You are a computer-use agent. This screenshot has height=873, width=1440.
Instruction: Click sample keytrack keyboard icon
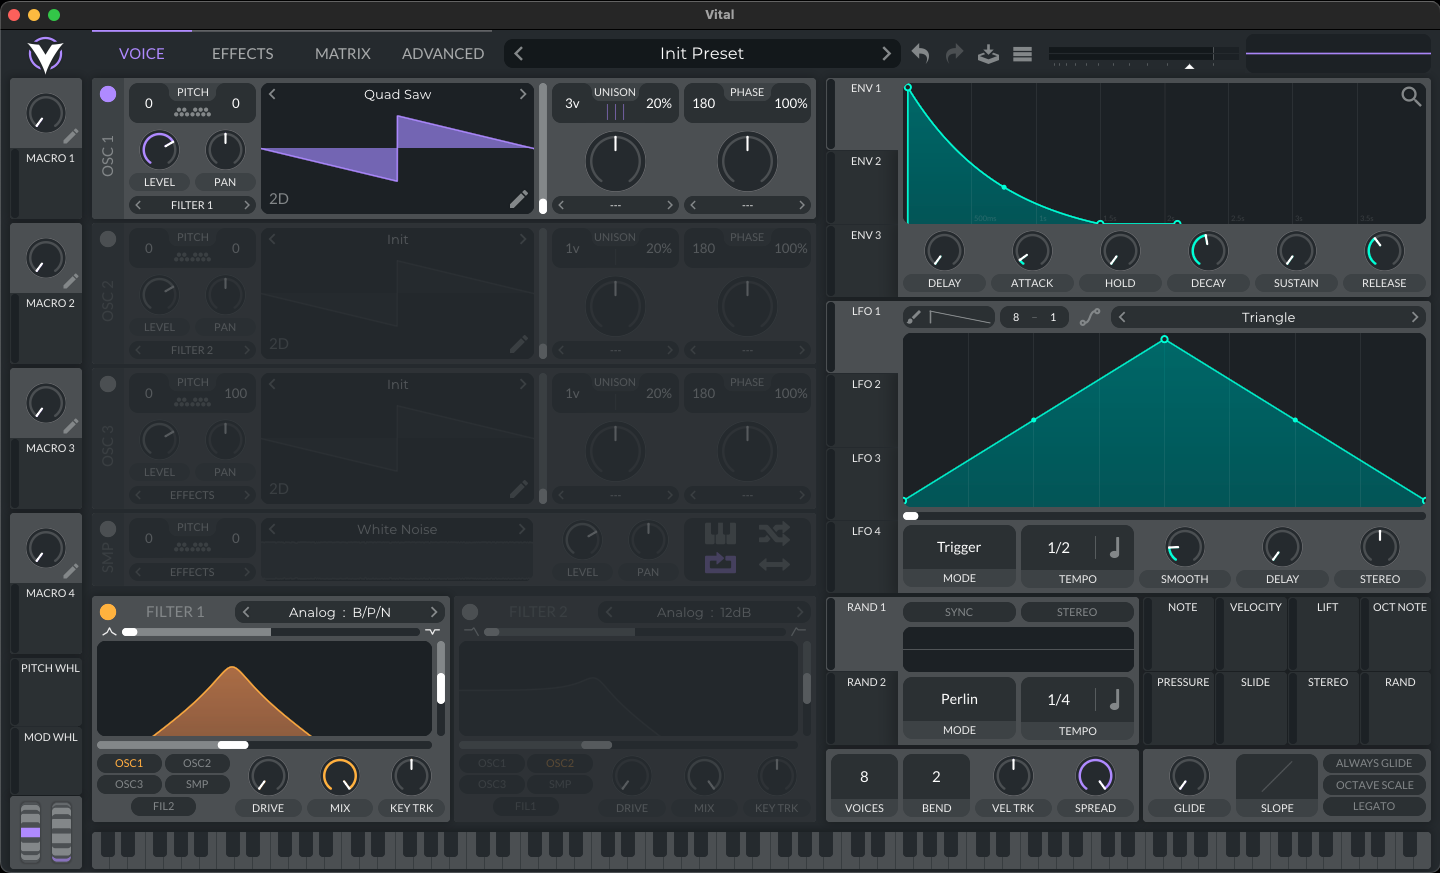point(720,533)
